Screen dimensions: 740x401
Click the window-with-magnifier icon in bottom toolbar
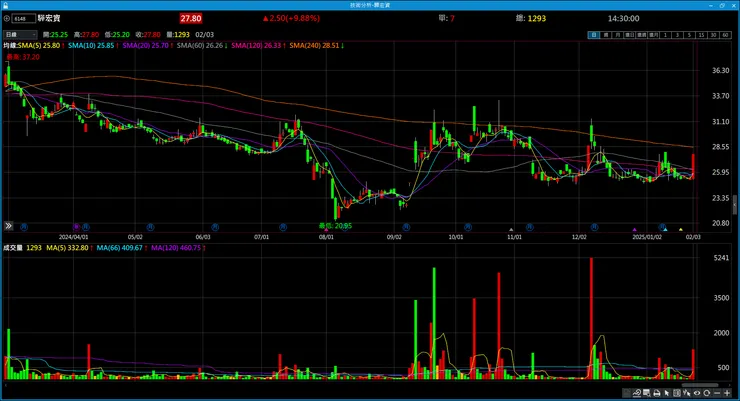(647, 393)
